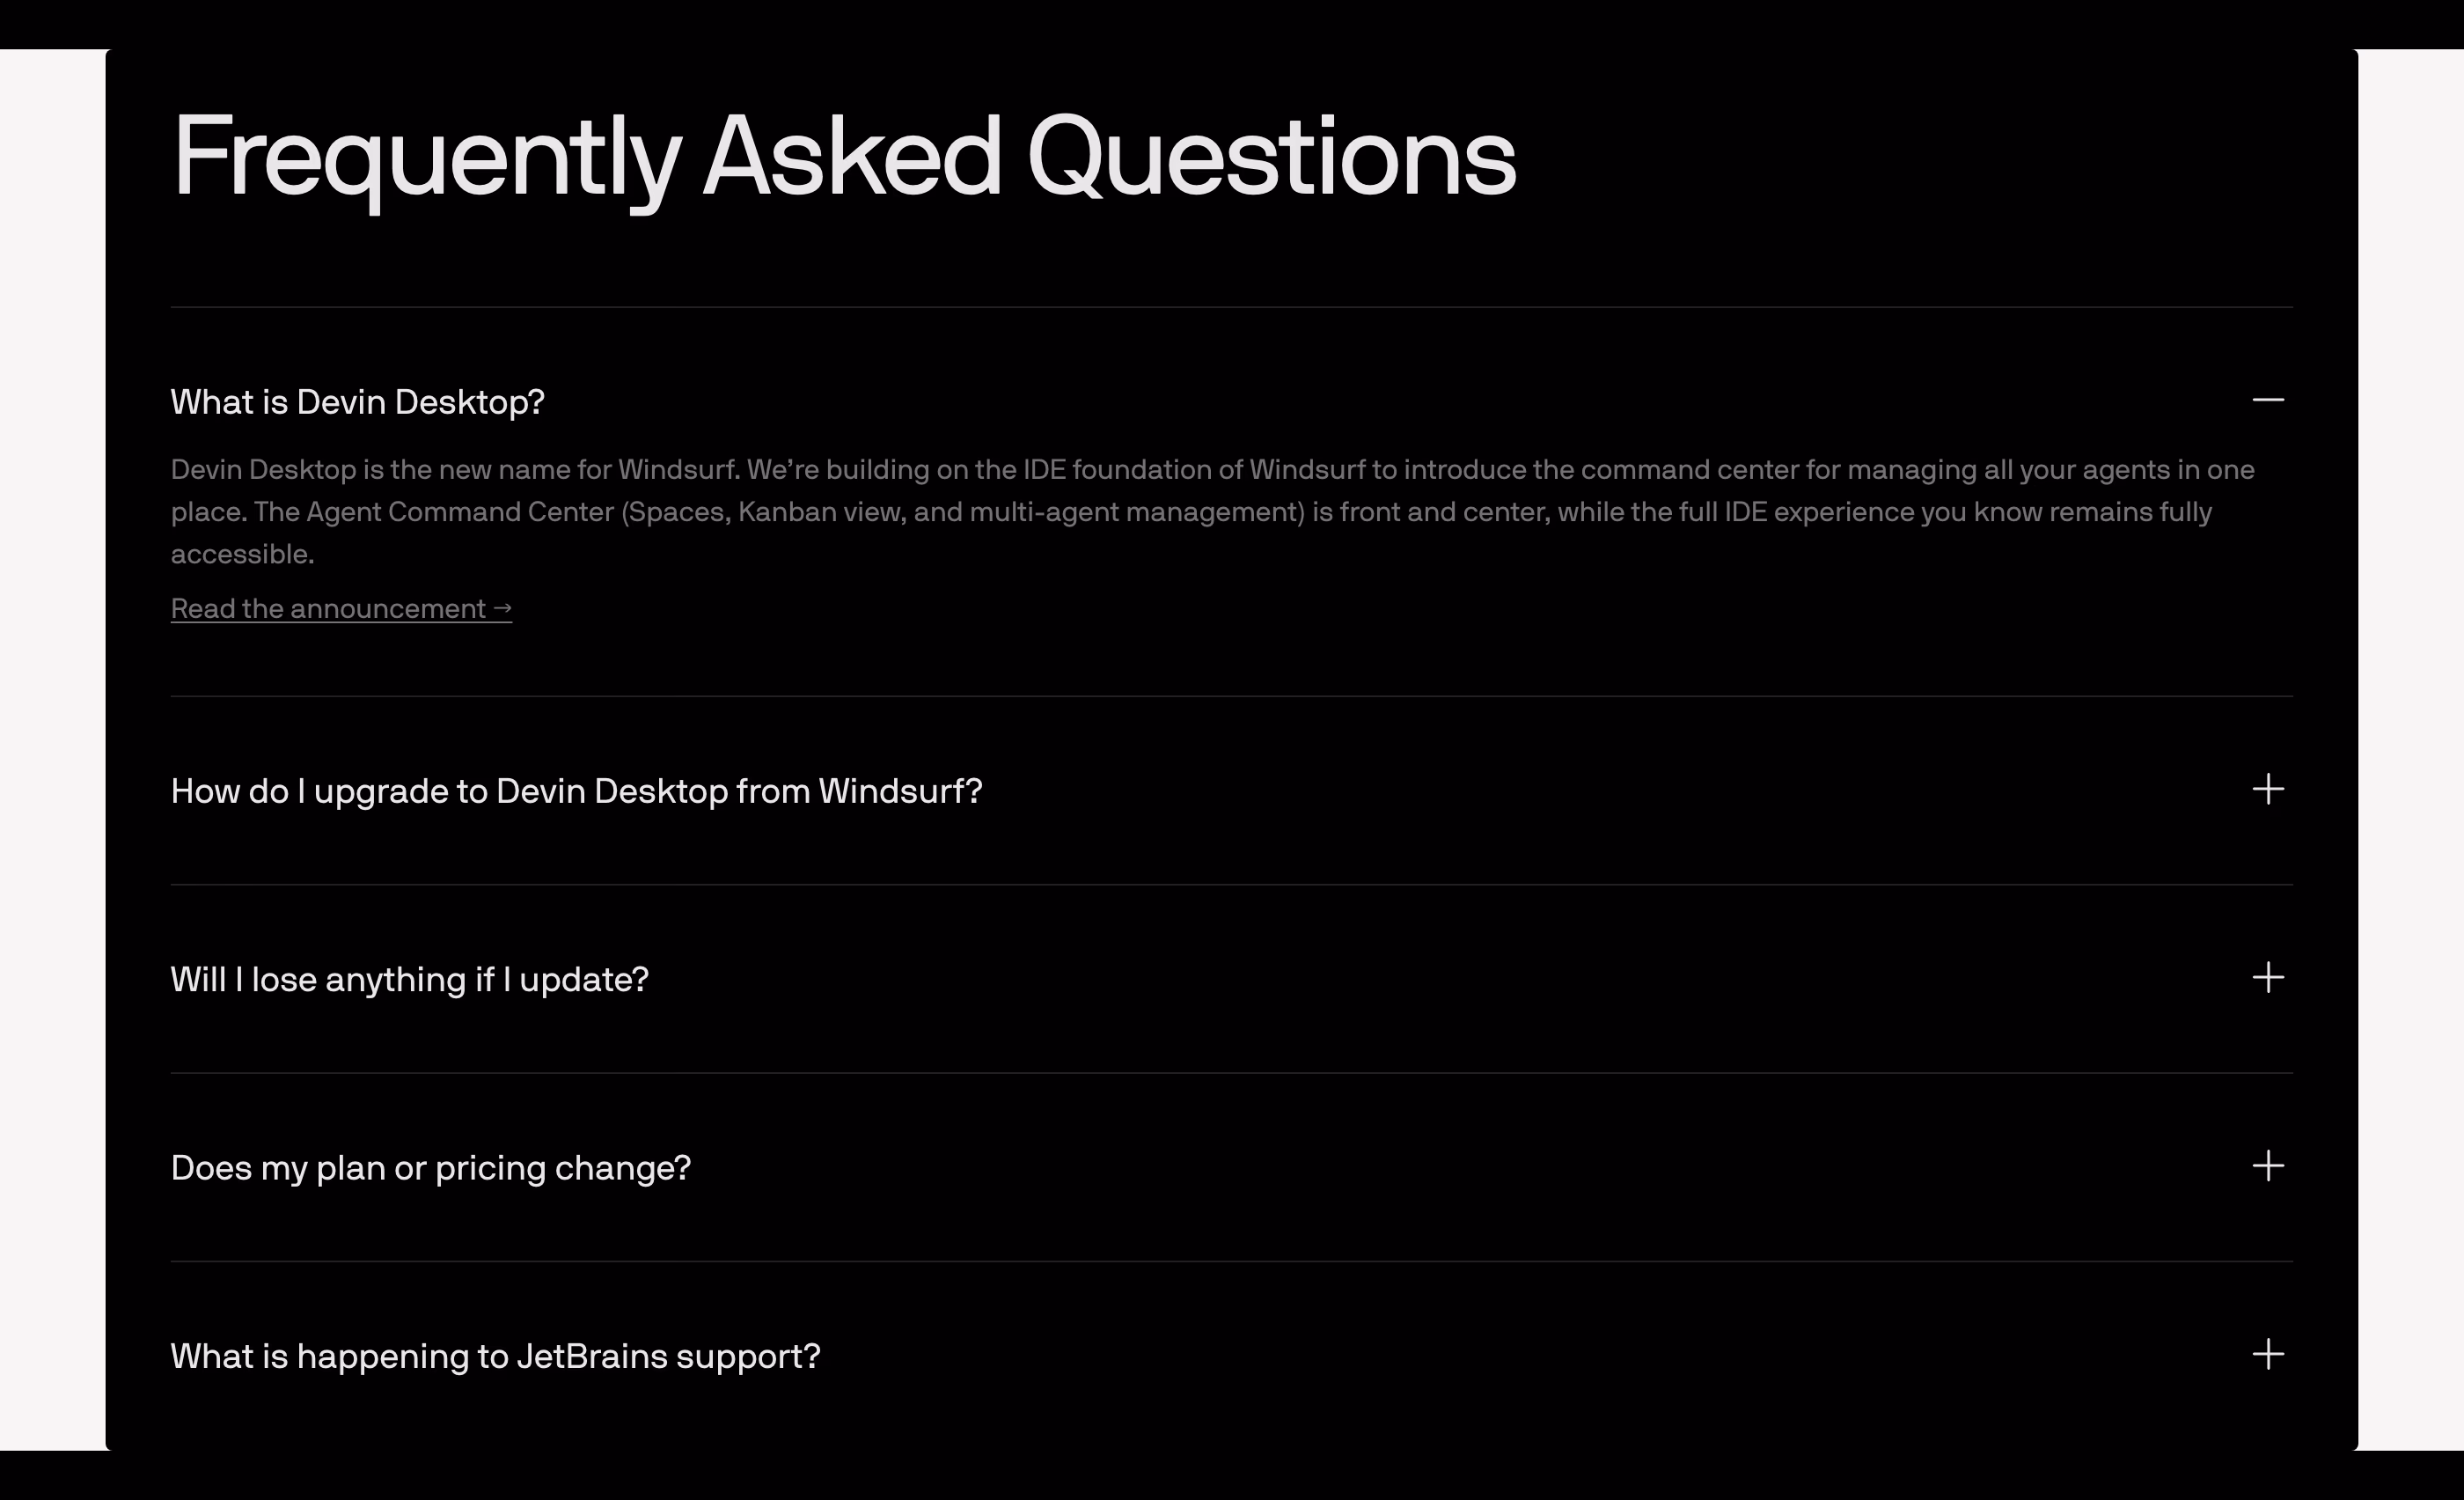This screenshot has height=1500, width=2464.
Task: Click 'accessible.' at the end of the answer
Action: tap(243, 554)
